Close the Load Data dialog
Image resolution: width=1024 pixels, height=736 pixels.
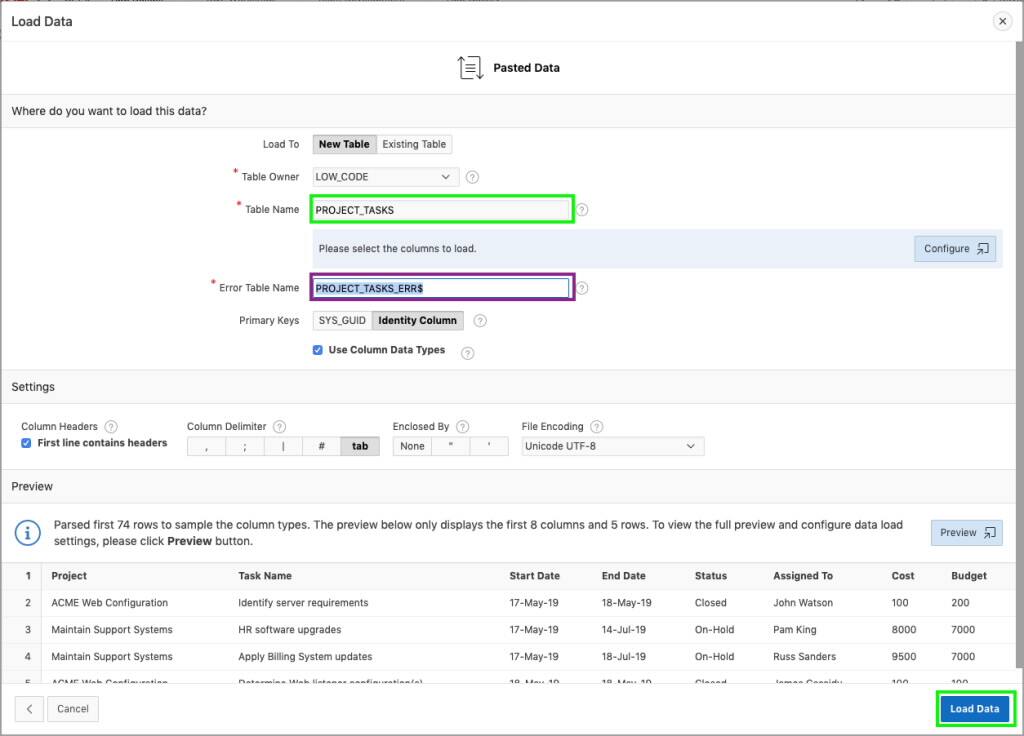point(1002,21)
